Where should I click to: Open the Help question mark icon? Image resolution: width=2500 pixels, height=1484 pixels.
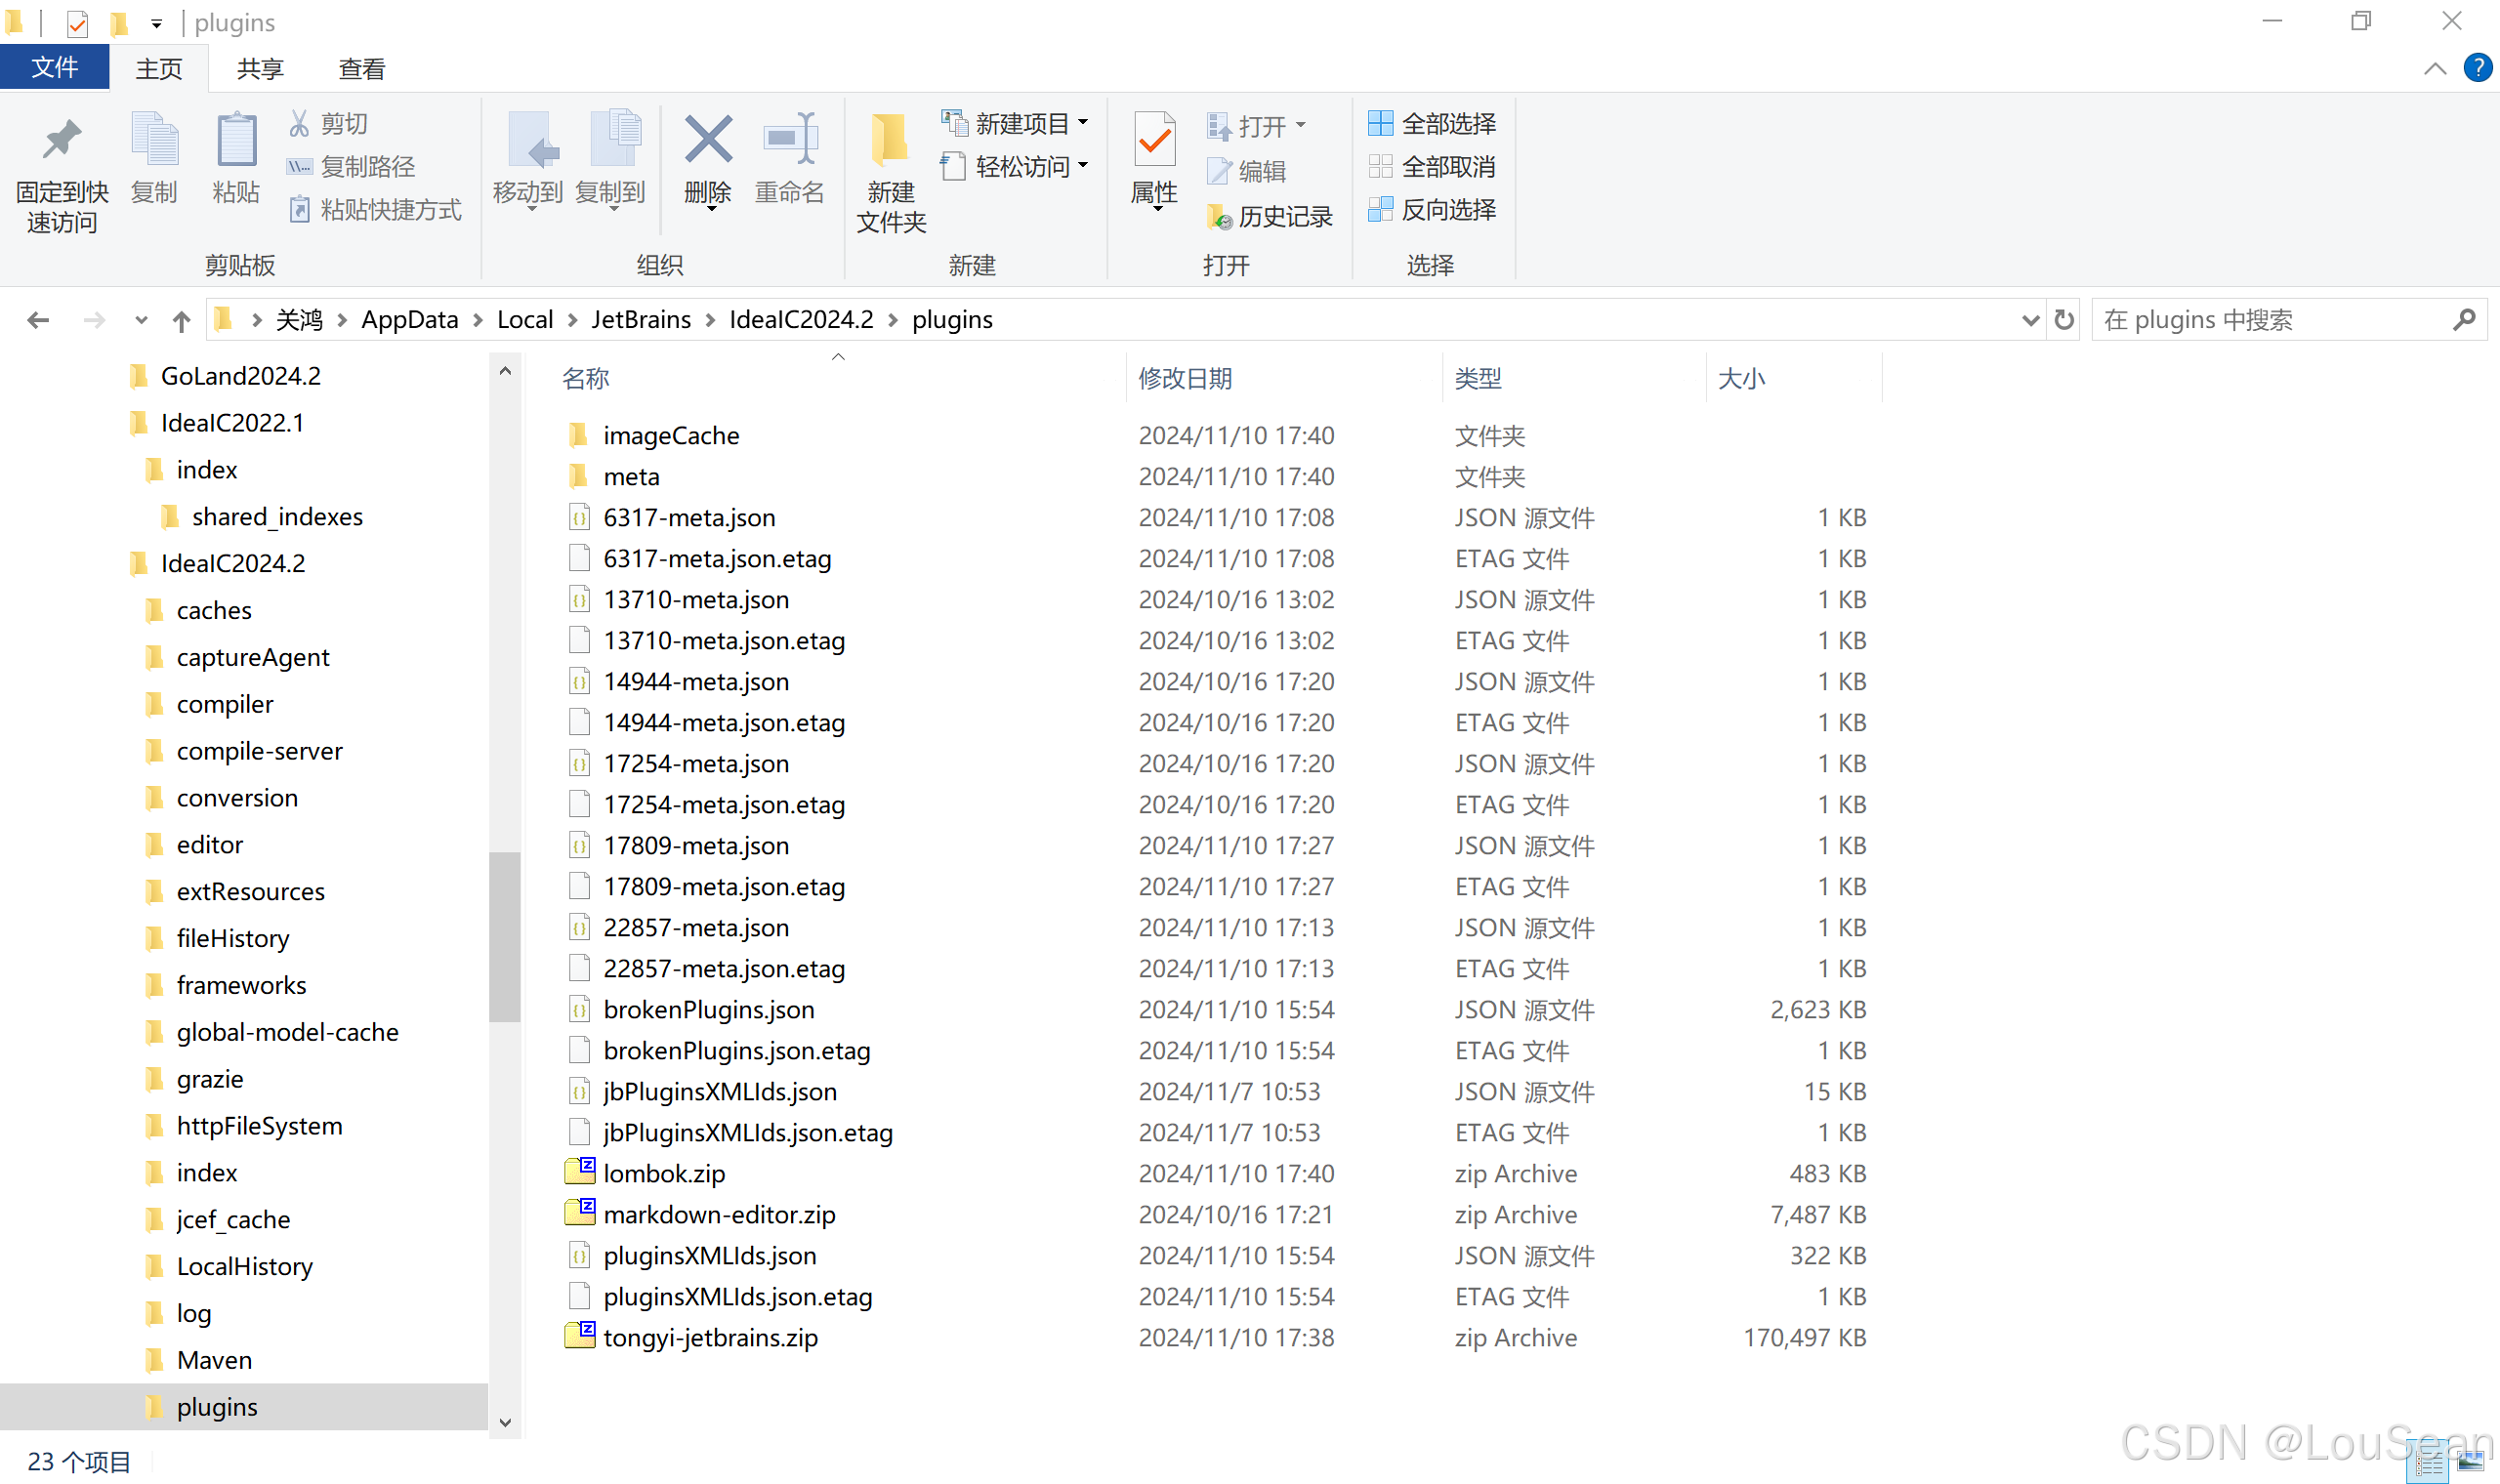(2476, 68)
